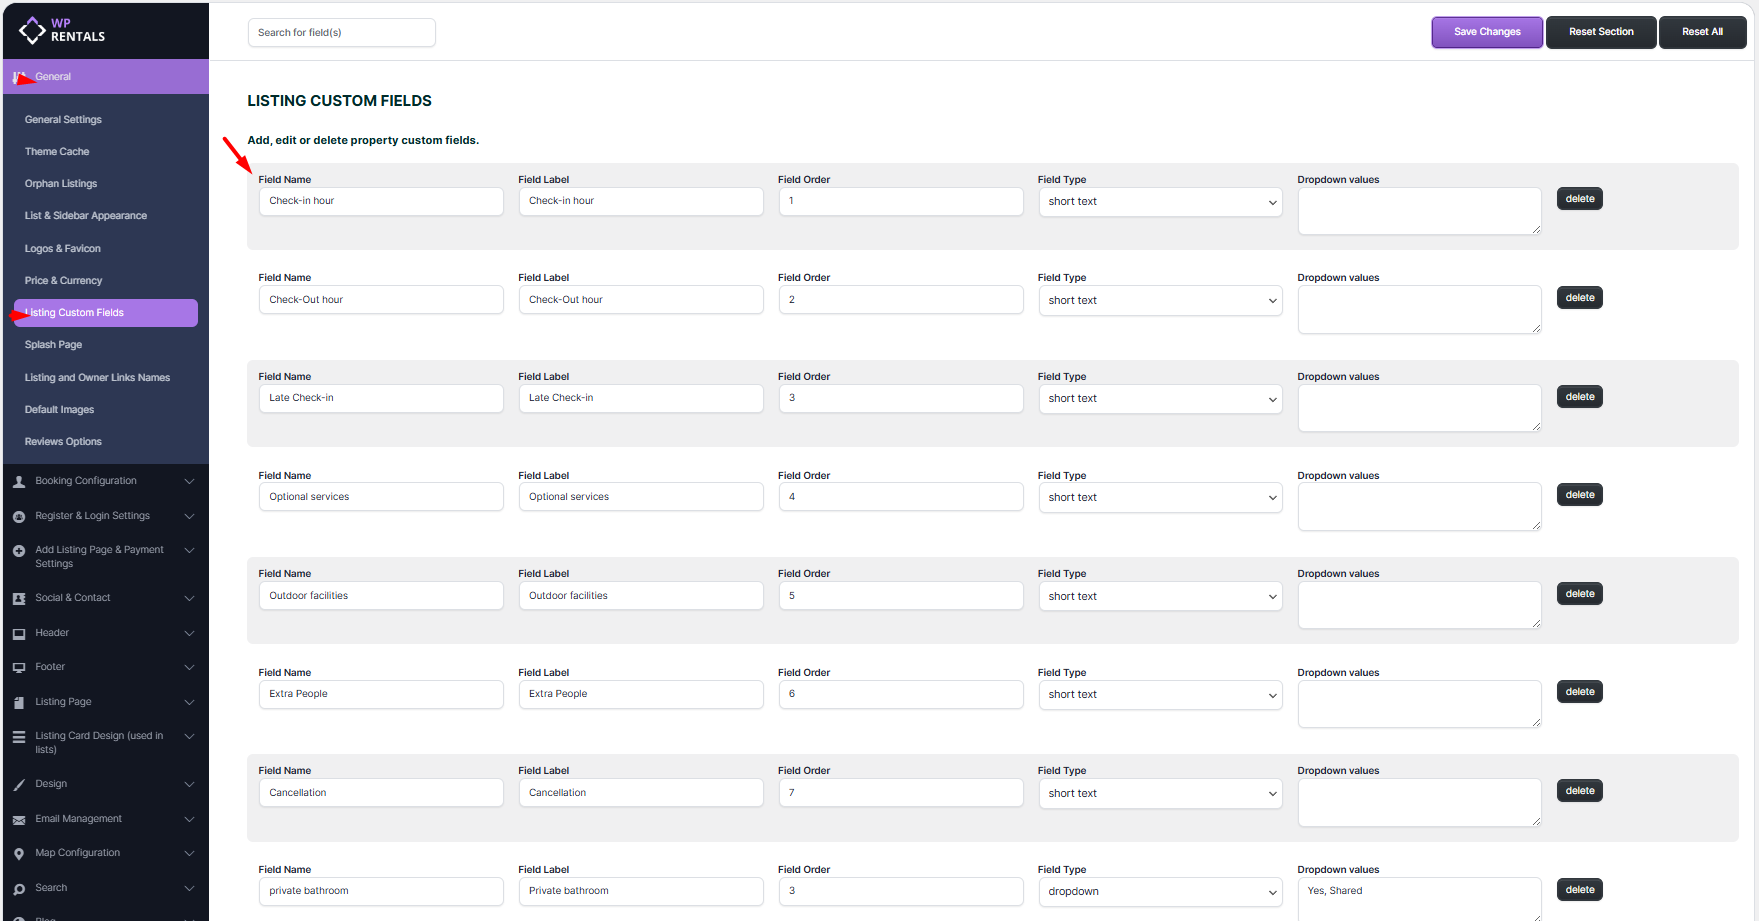
Task: Open Field Type dropdown for Check-in hour
Action: pos(1159,202)
